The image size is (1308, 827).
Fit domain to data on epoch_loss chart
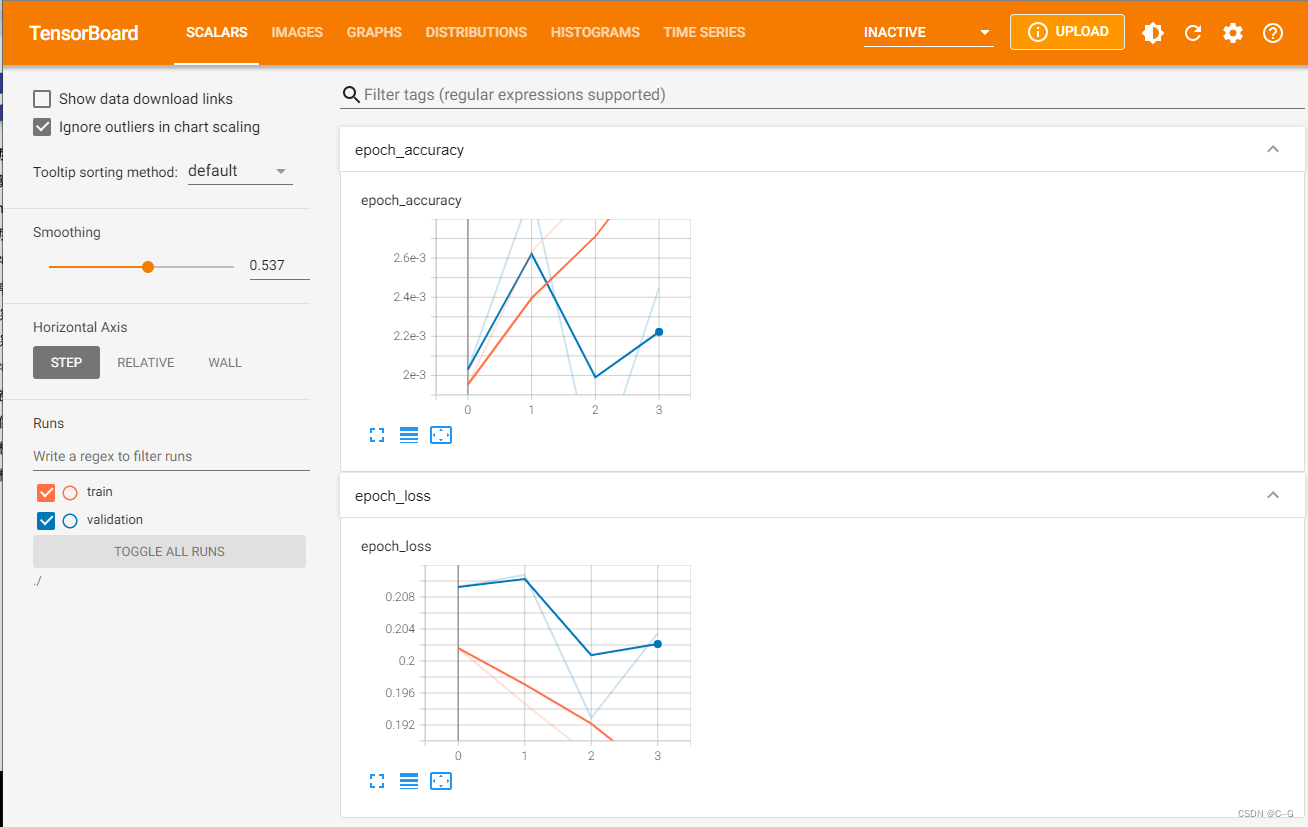441,781
